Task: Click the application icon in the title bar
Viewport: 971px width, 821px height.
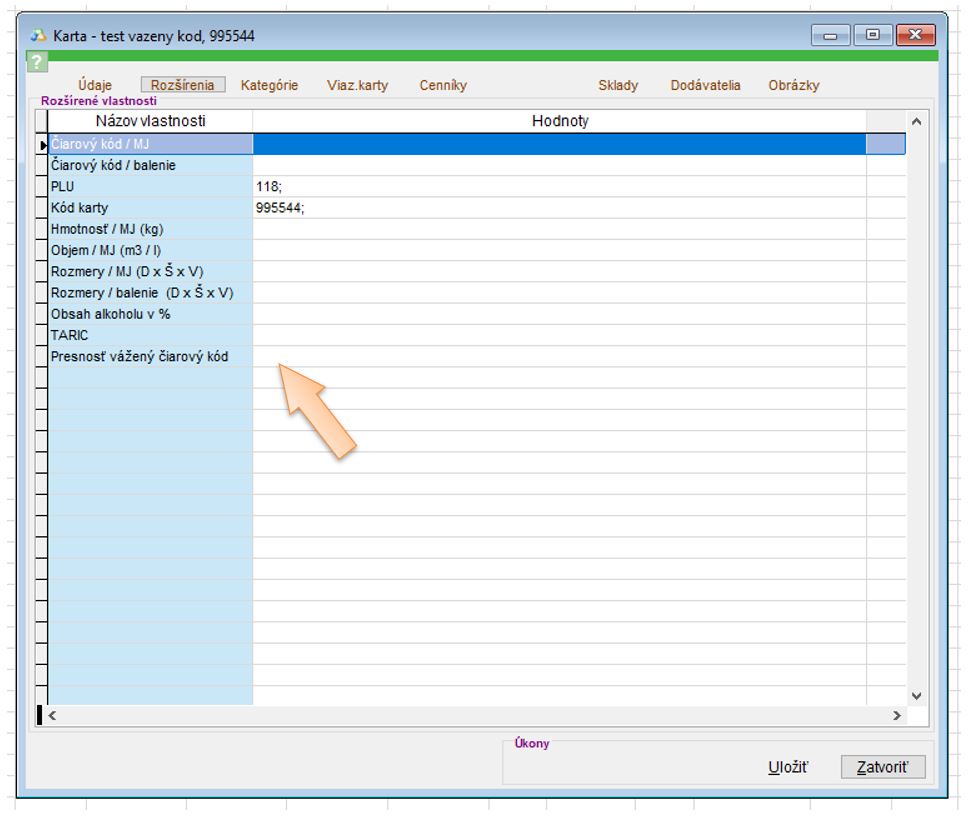Action: coord(39,35)
